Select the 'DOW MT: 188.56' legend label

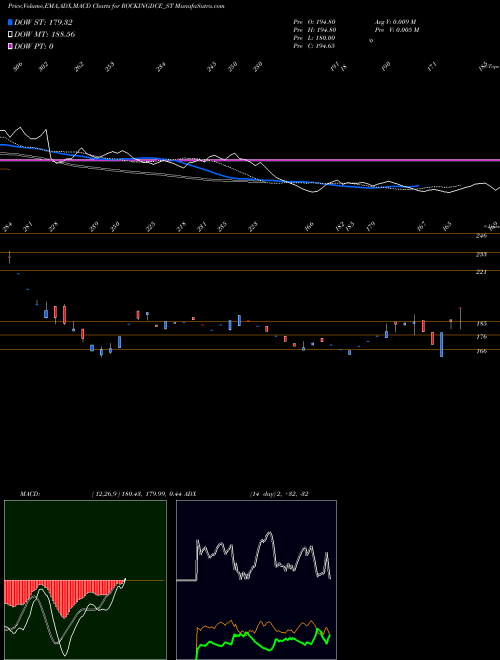pos(45,35)
